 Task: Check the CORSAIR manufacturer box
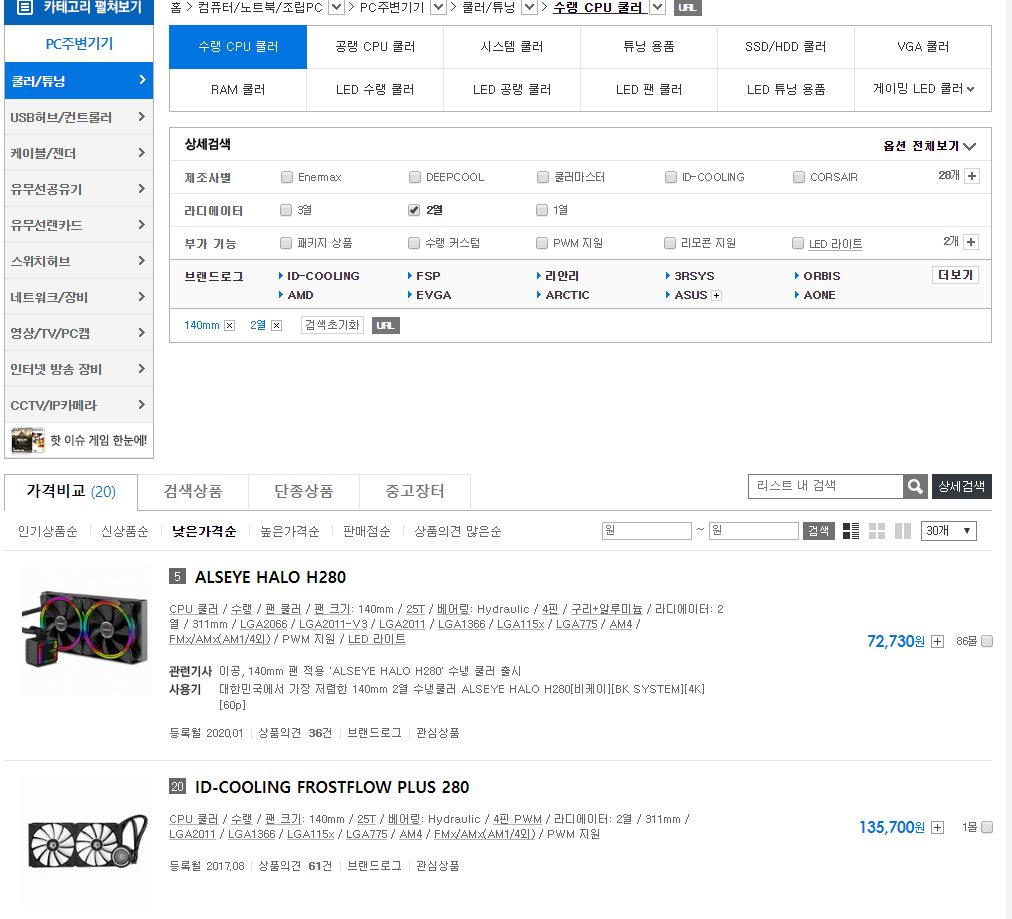click(x=799, y=177)
